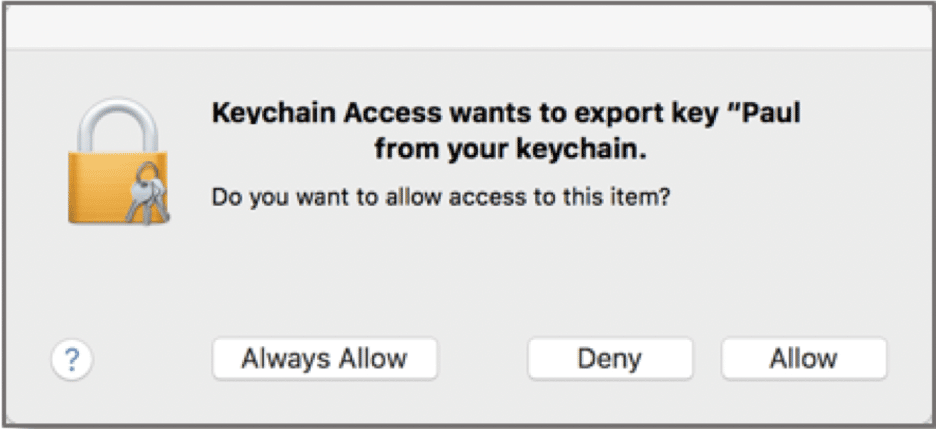Choose Always Allow for this keychain item

tap(324, 358)
